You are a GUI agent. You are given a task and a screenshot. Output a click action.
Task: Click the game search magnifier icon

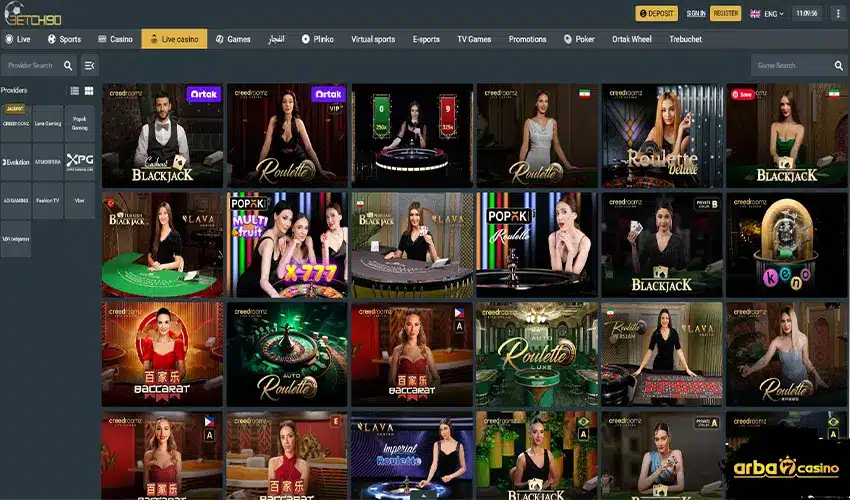point(838,66)
